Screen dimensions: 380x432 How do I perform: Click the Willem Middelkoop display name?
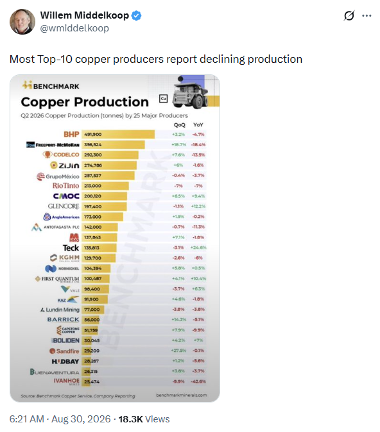click(84, 15)
